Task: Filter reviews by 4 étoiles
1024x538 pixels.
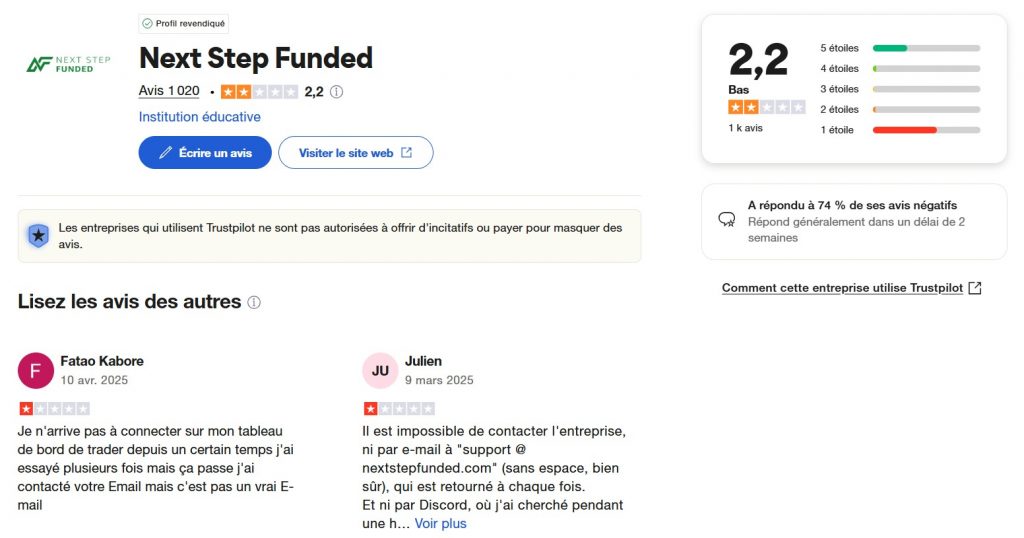Action: (x=839, y=69)
